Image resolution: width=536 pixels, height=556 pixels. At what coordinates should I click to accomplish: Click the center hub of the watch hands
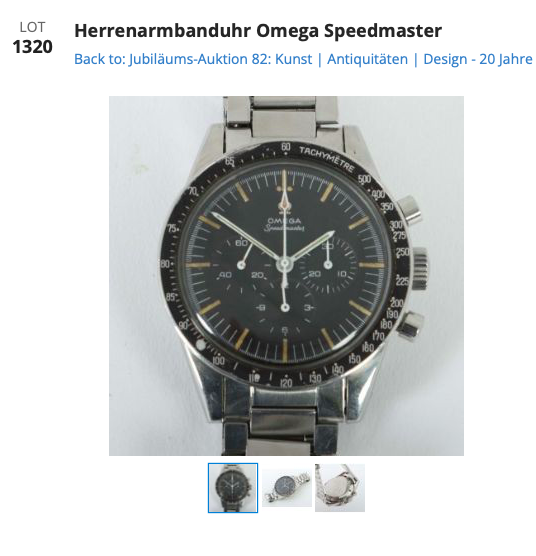coord(285,264)
